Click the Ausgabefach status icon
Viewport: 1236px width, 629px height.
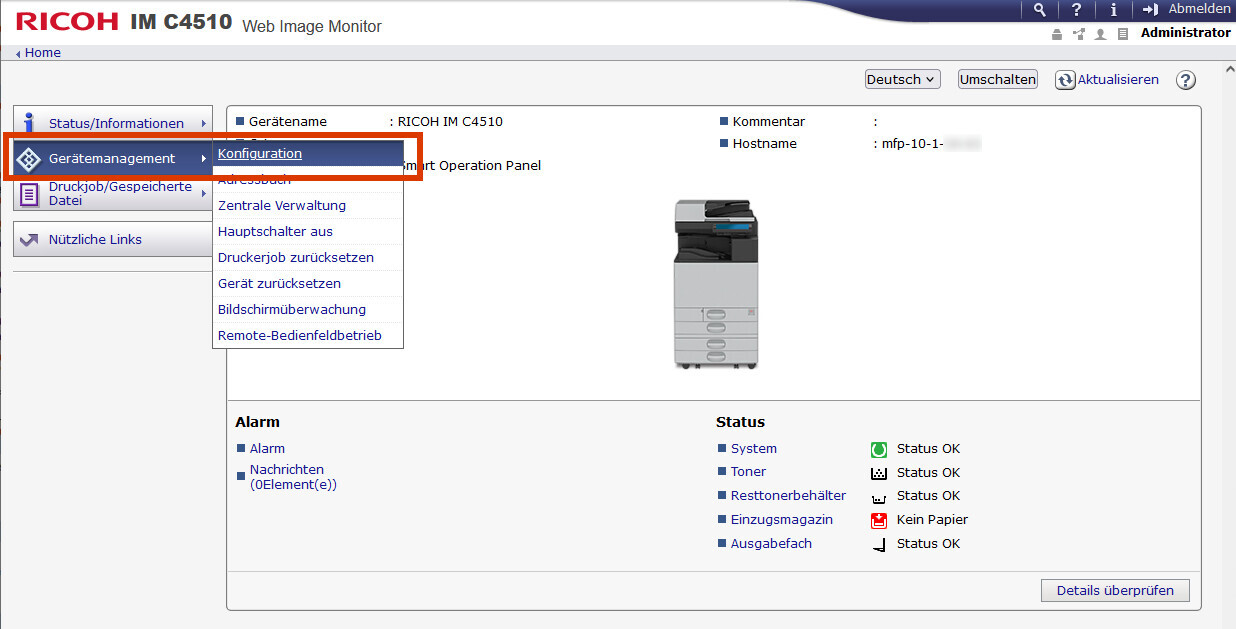pos(879,545)
